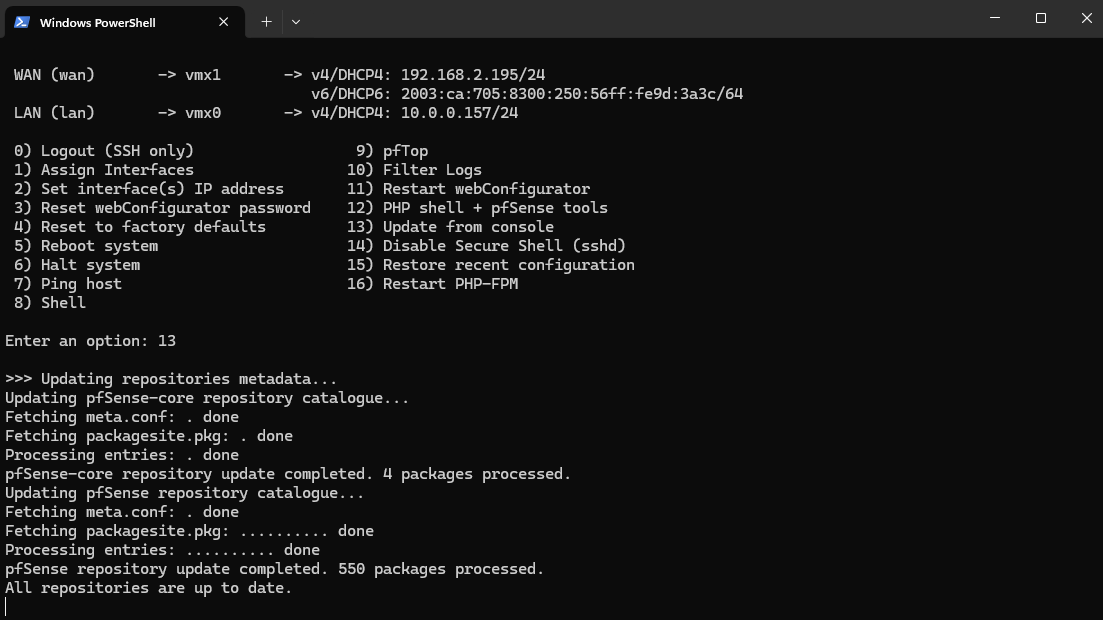This screenshot has height=620, width=1103.
Task: Click the 'PHP shell + pfSense tools' entry
Action: pos(495,208)
